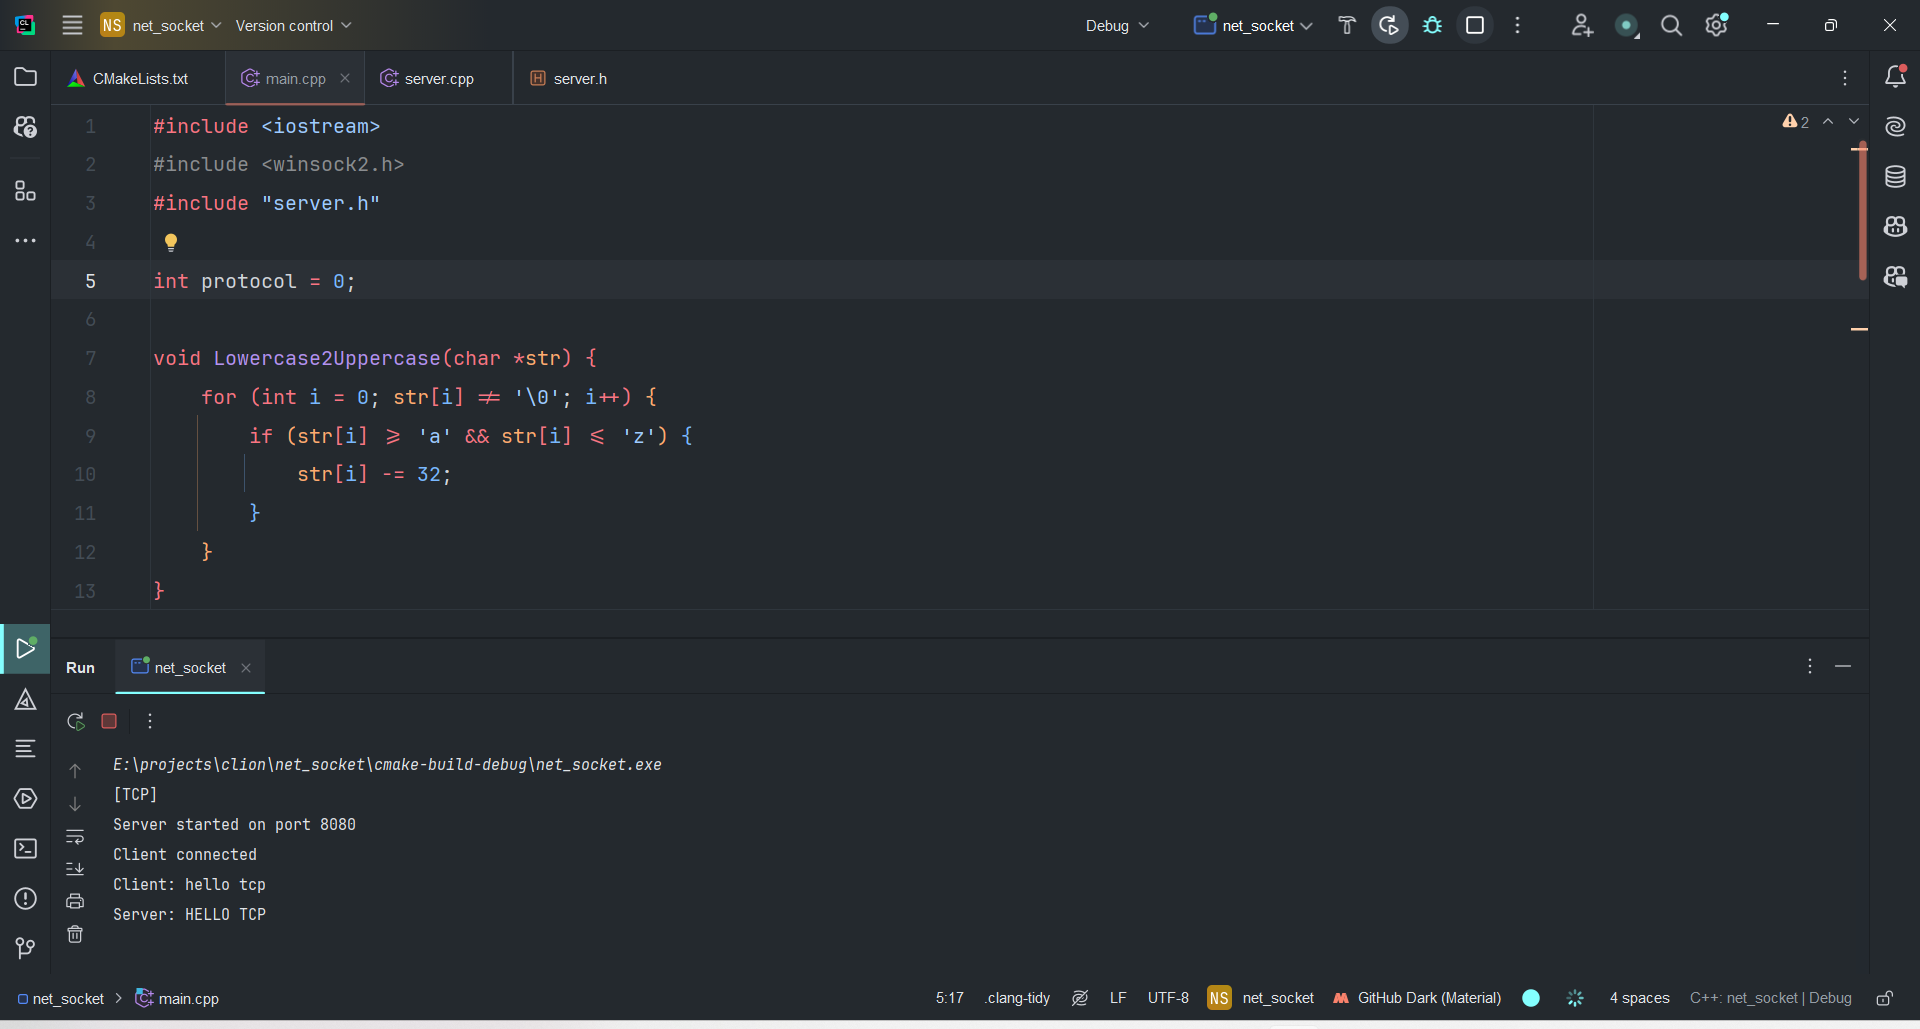Toggle soft-wrap in the Run console
Screen dimensions: 1920x1029
point(75,836)
